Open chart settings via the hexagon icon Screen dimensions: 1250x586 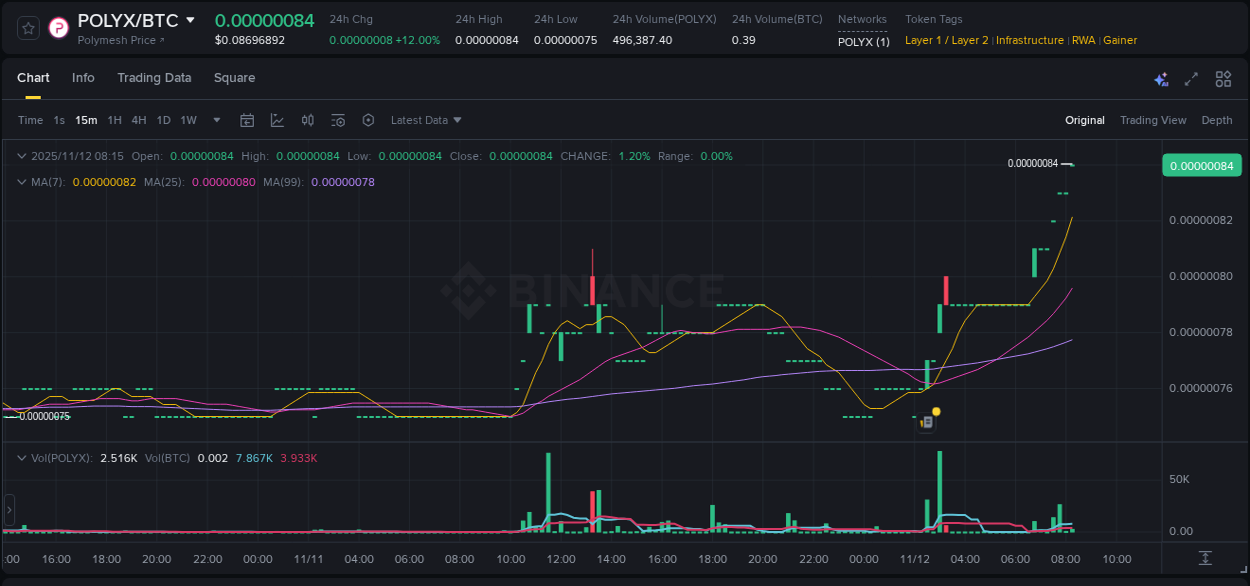pos(368,119)
